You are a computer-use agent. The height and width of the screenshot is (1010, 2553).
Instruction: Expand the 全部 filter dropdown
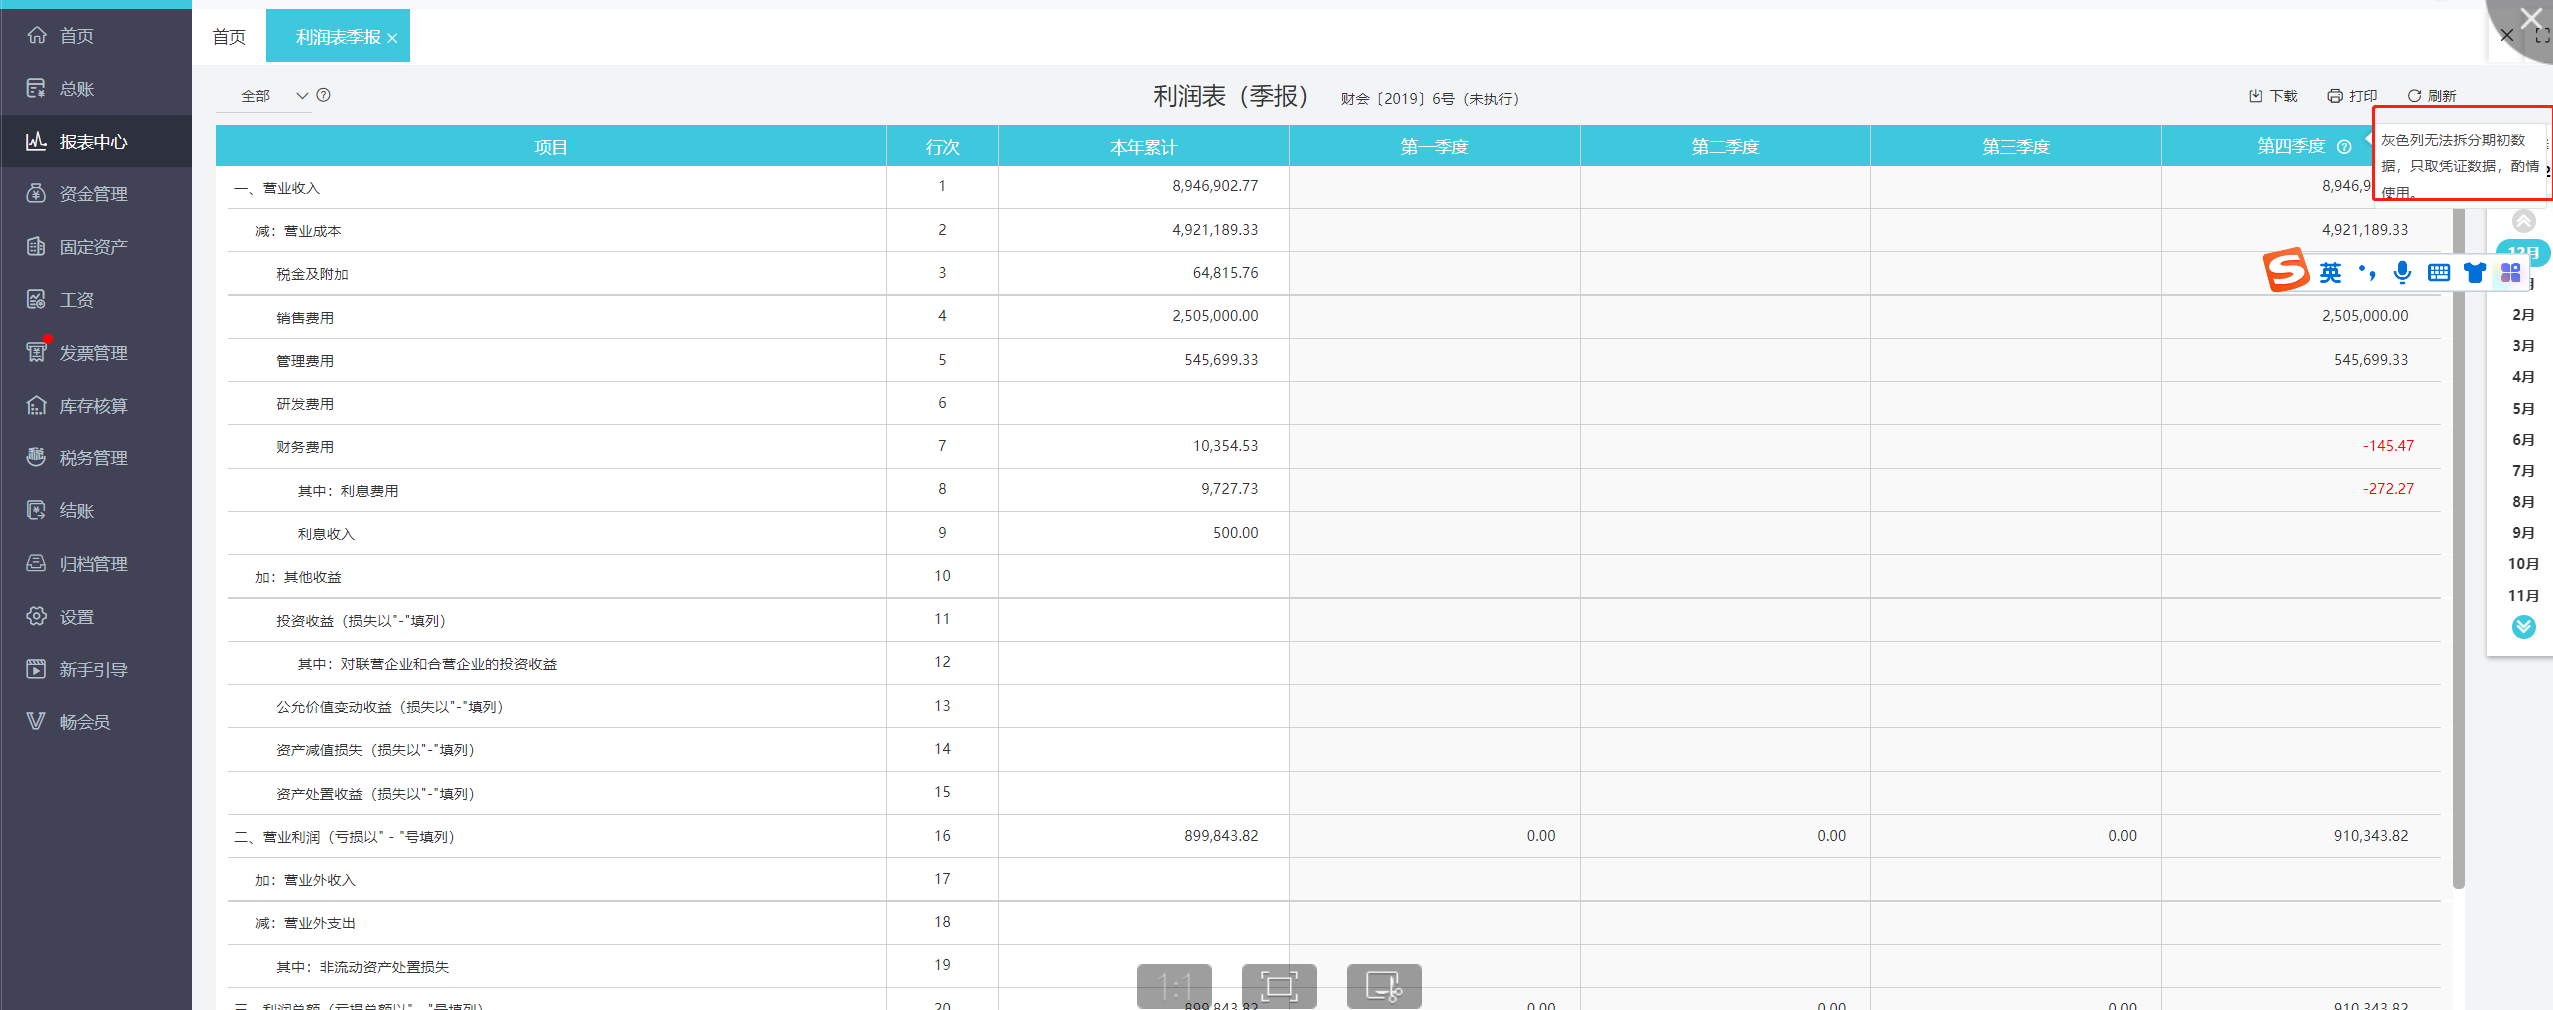[265, 96]
